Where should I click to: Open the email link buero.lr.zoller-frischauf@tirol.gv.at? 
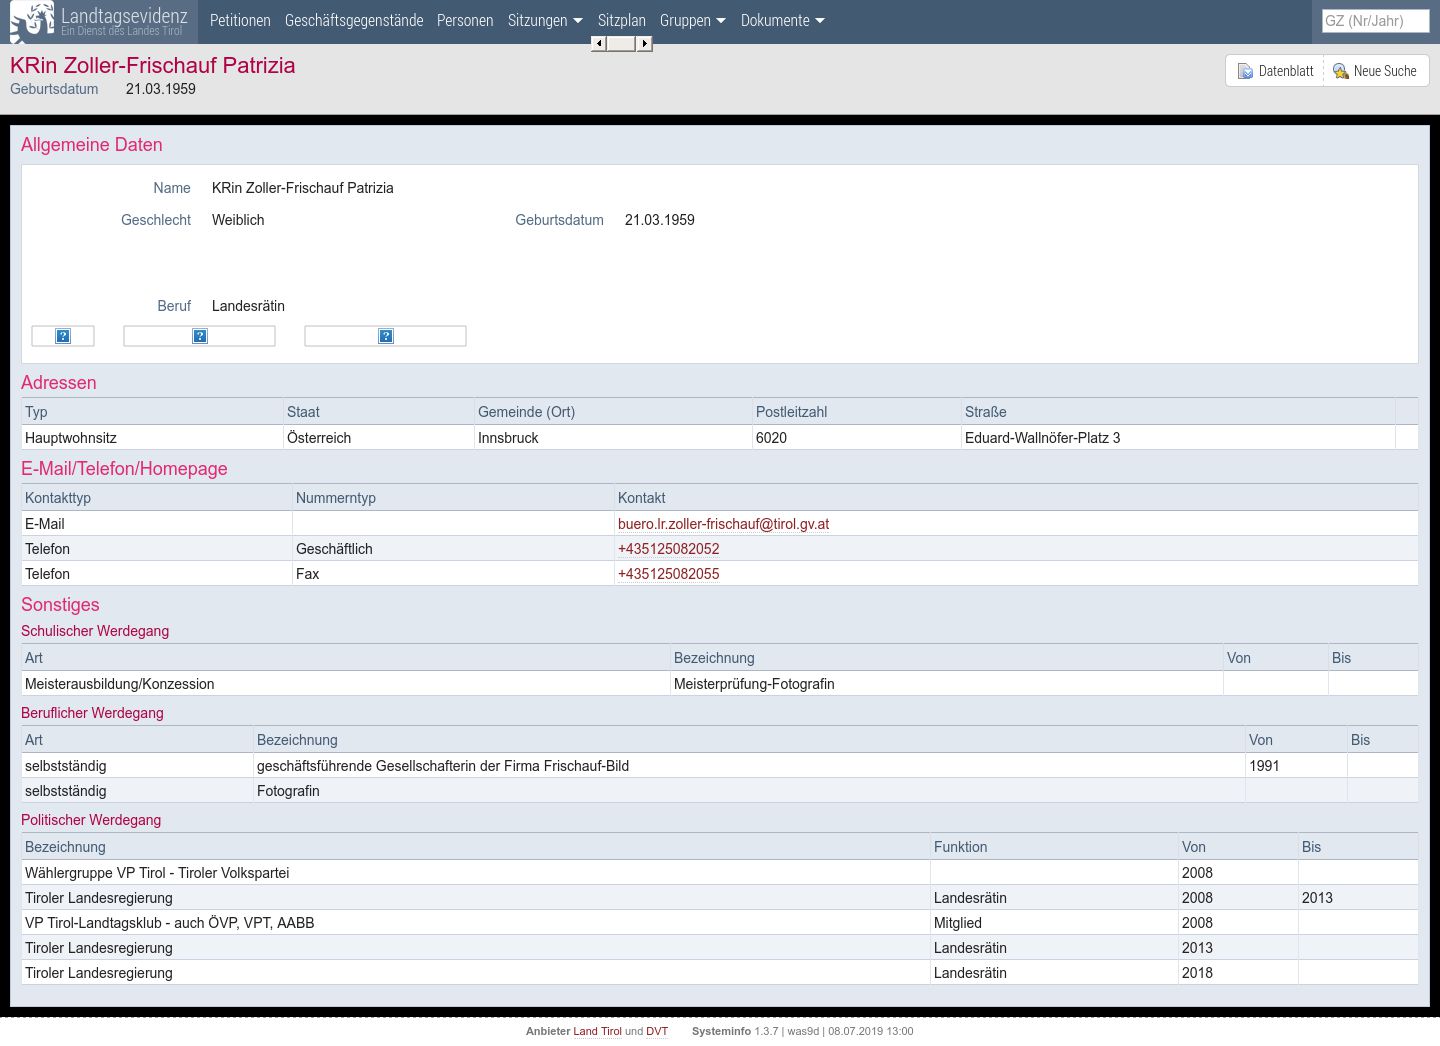[x=723, y=524]
